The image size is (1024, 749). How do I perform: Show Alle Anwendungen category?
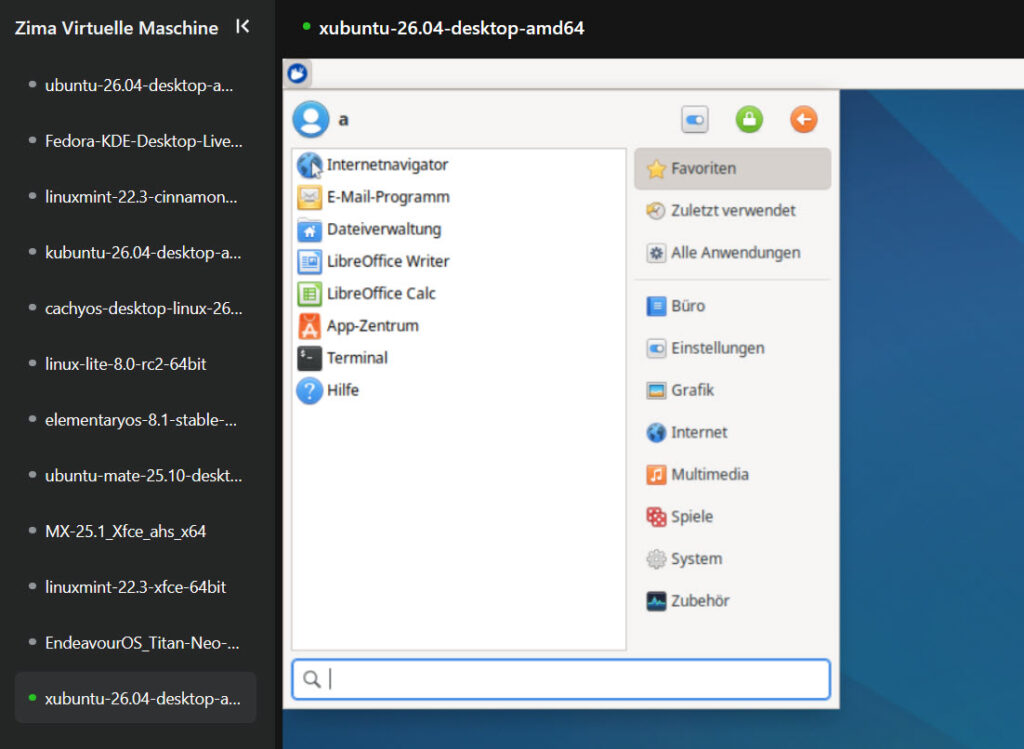(x=732, y=253)
